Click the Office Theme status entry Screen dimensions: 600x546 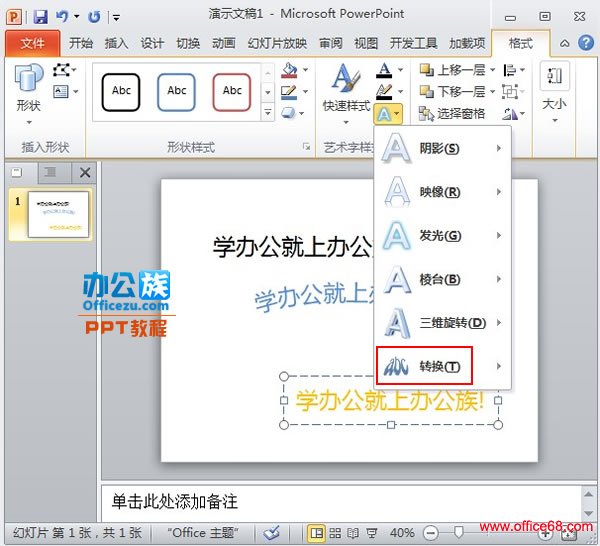coord(203,533)
